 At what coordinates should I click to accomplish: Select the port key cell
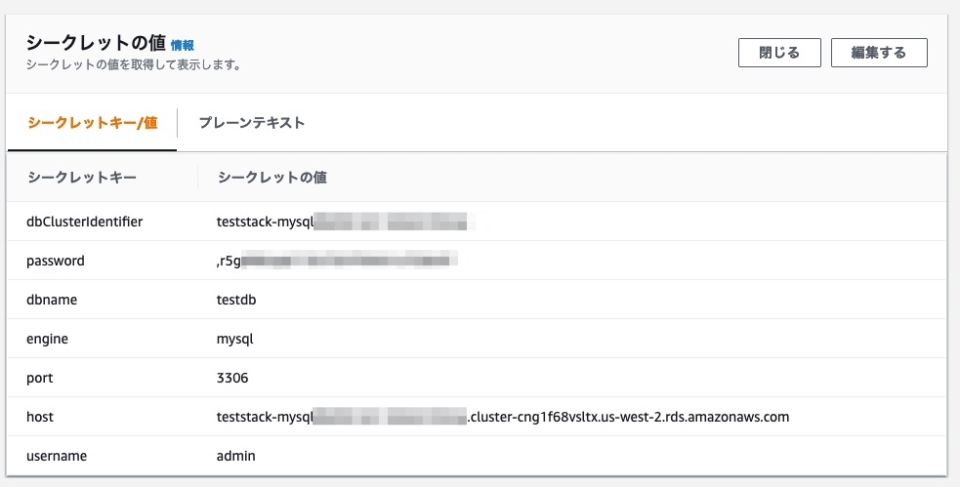pos(39,378)
